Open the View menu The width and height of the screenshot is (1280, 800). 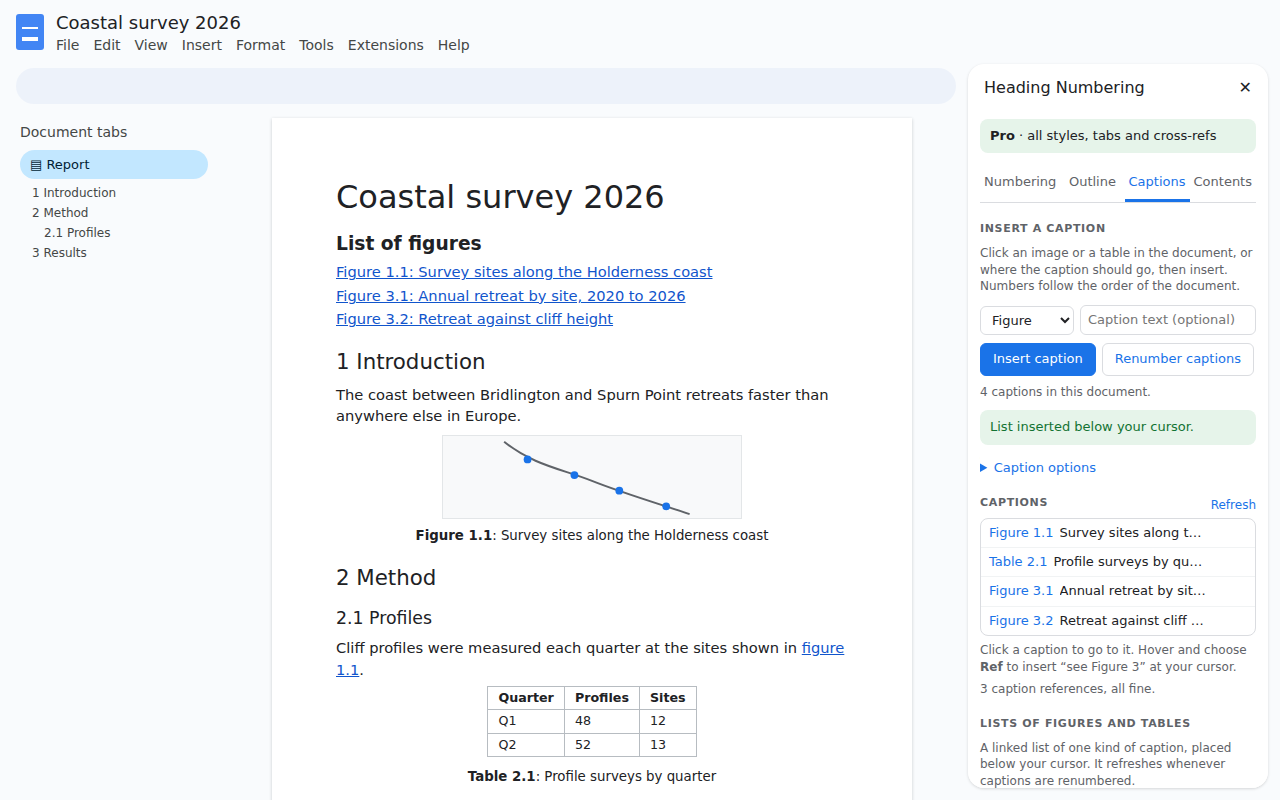[151, 45]
